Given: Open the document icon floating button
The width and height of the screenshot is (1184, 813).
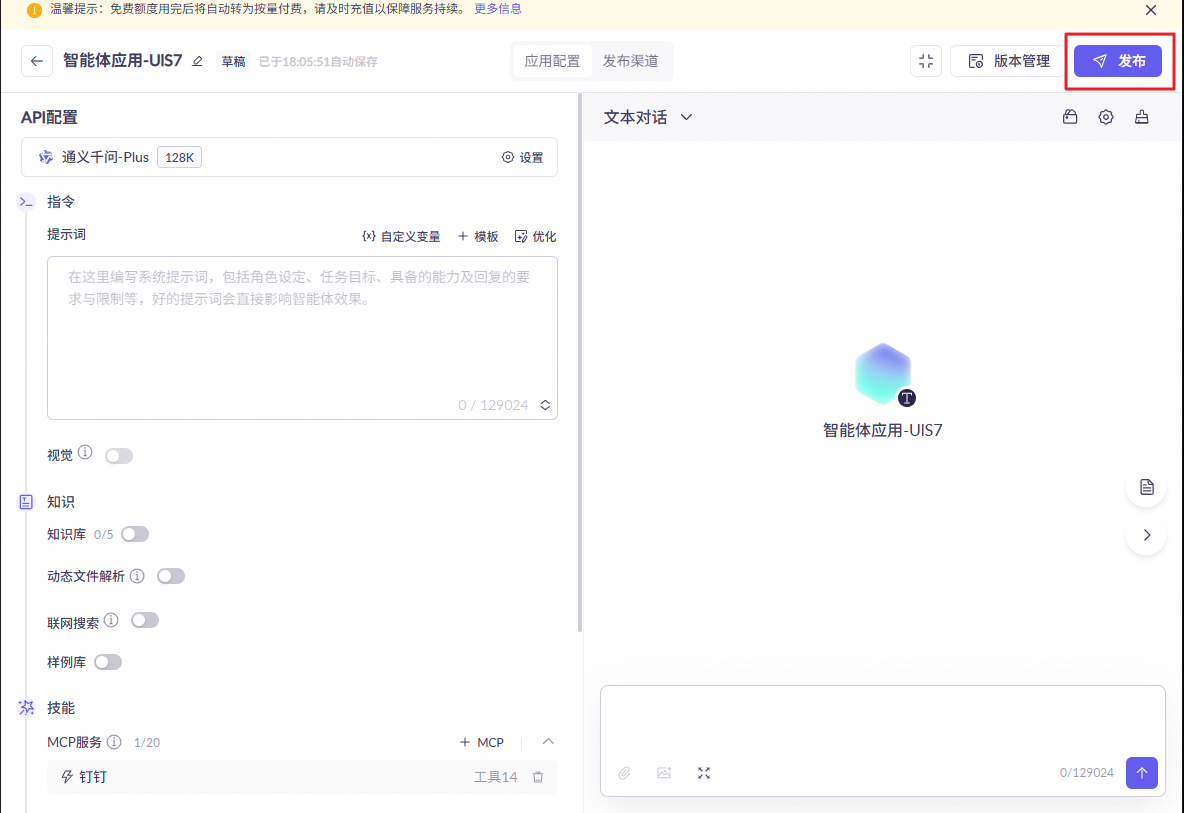Looking at the screenshot, I should (x=1146, y=487).
